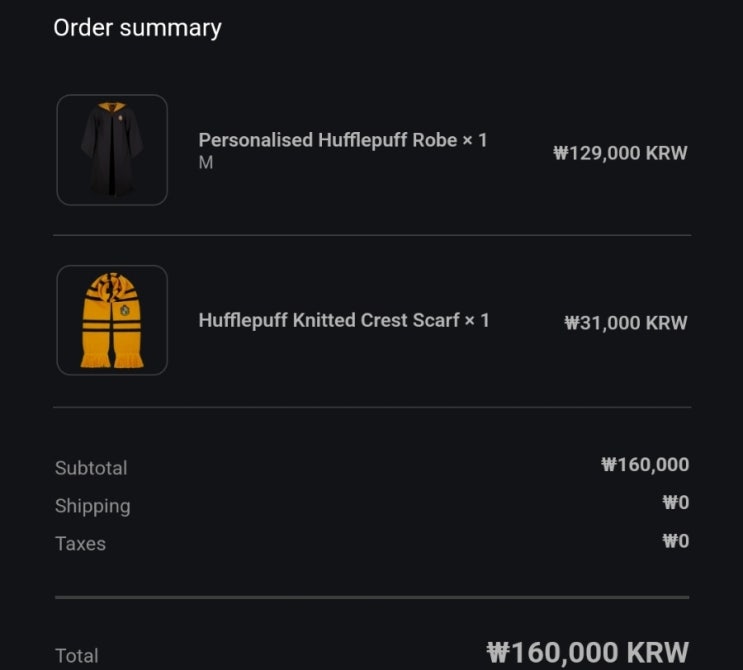Select the ₩0 shipping cost value
Screen dimensions: 743x670
pos(676,503)
